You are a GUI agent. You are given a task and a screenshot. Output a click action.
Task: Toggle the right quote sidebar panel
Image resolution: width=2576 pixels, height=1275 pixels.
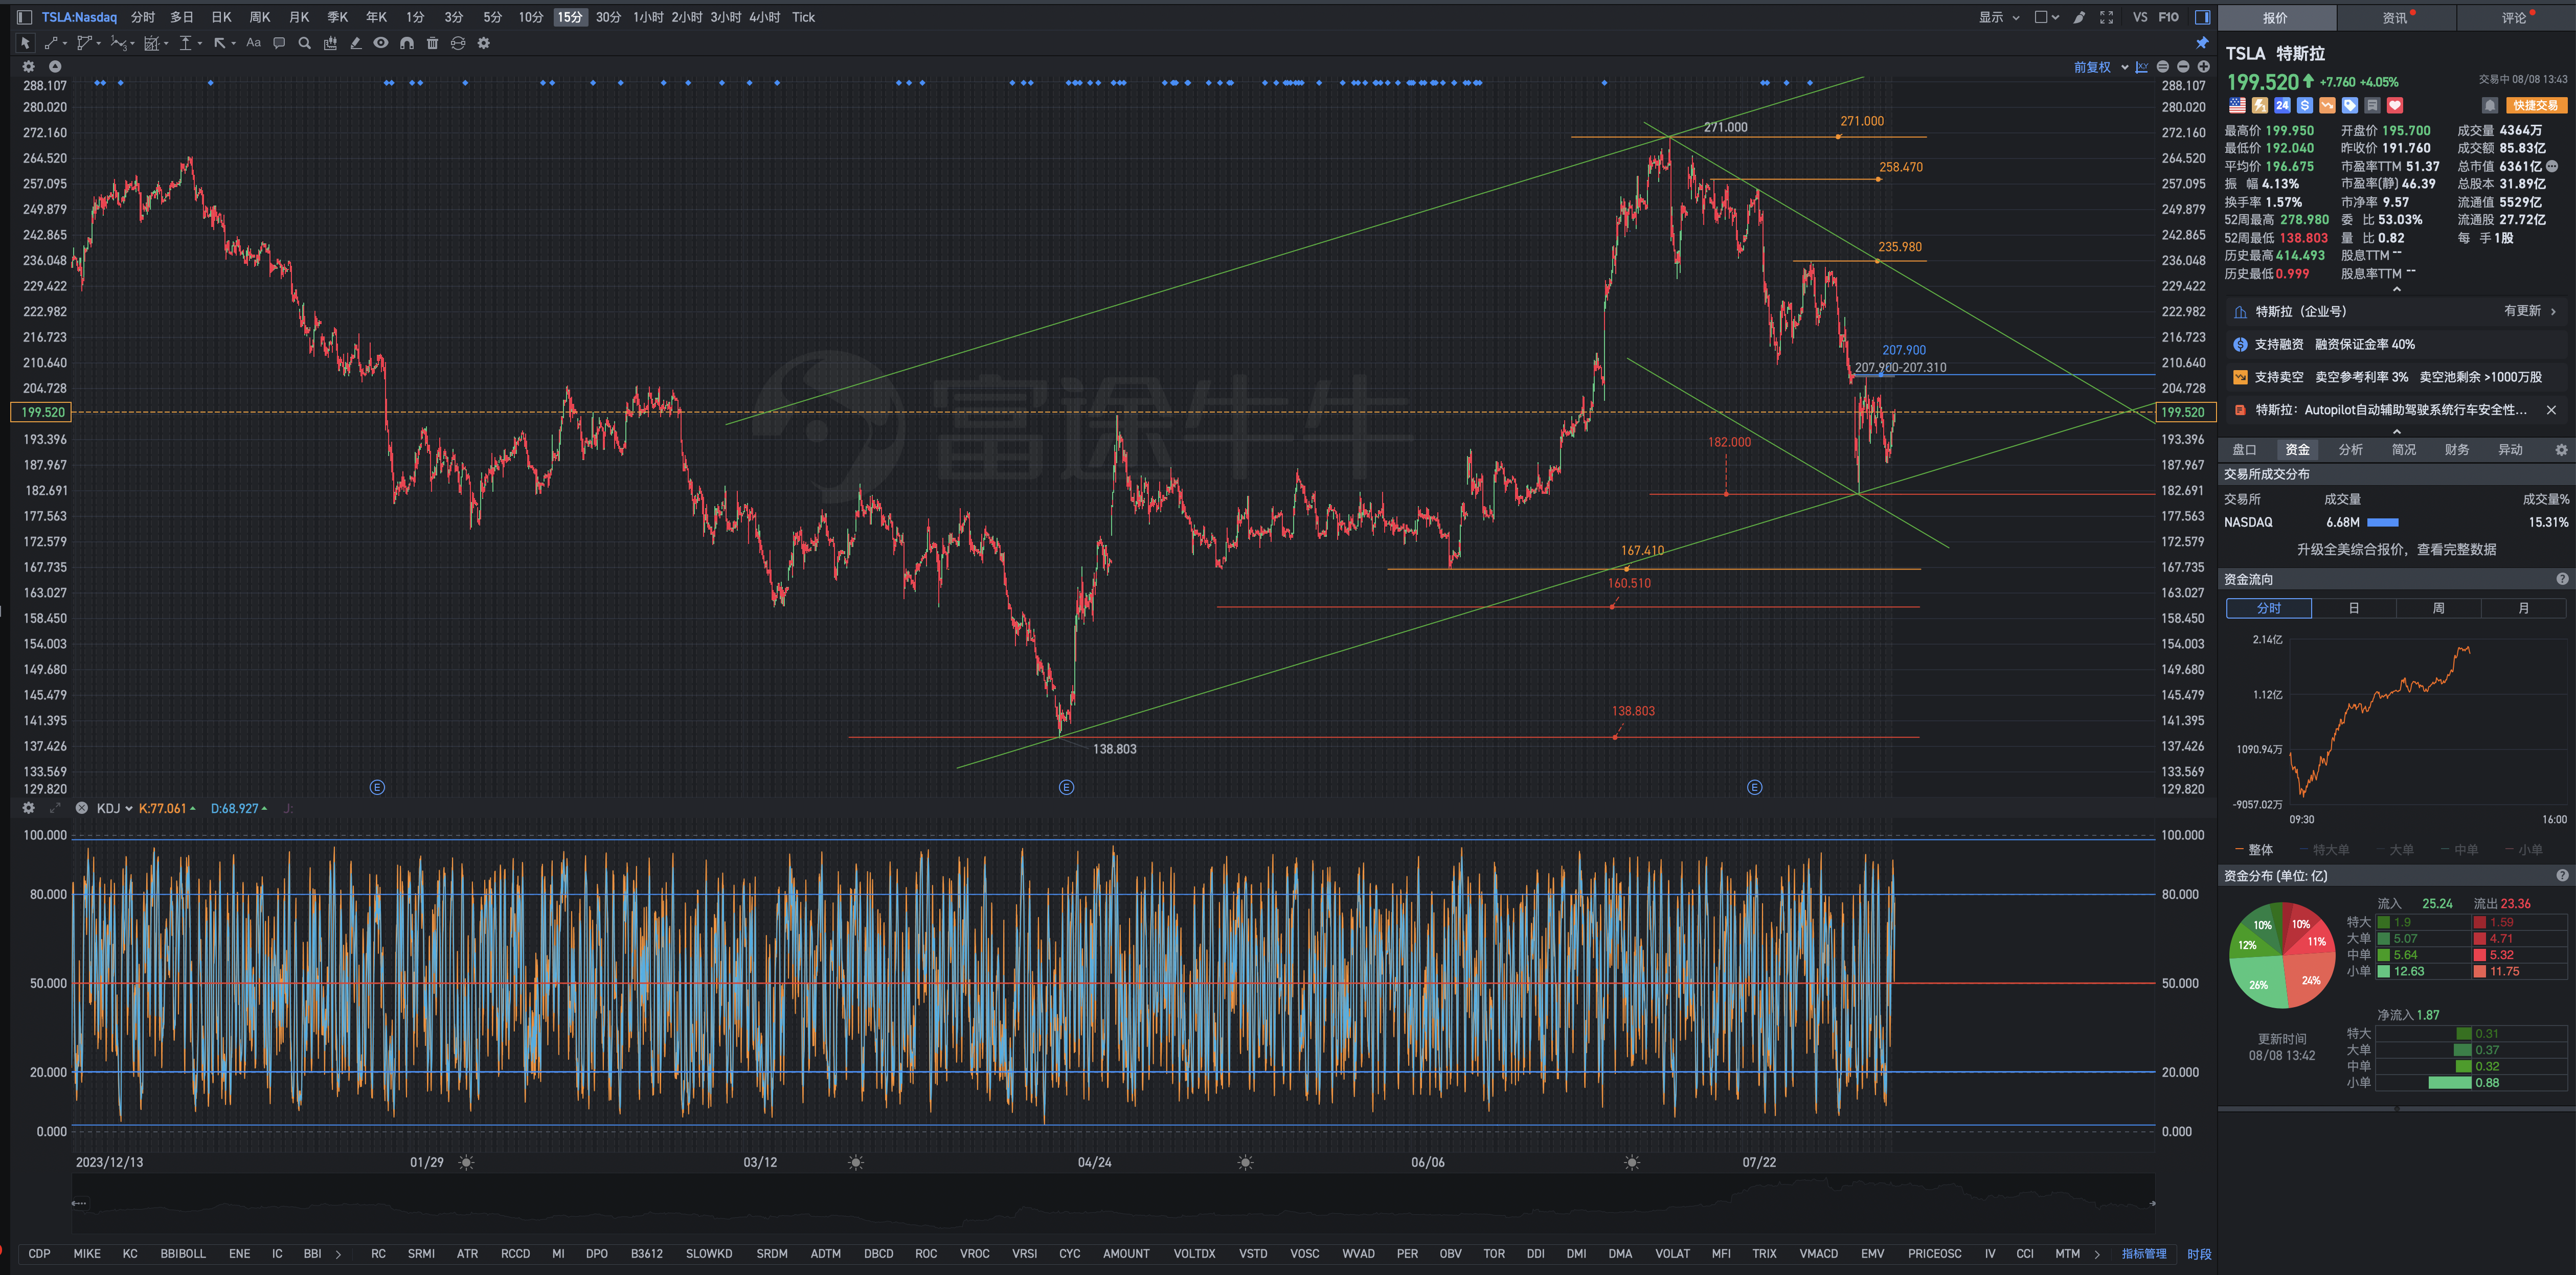click(2202, 17)
